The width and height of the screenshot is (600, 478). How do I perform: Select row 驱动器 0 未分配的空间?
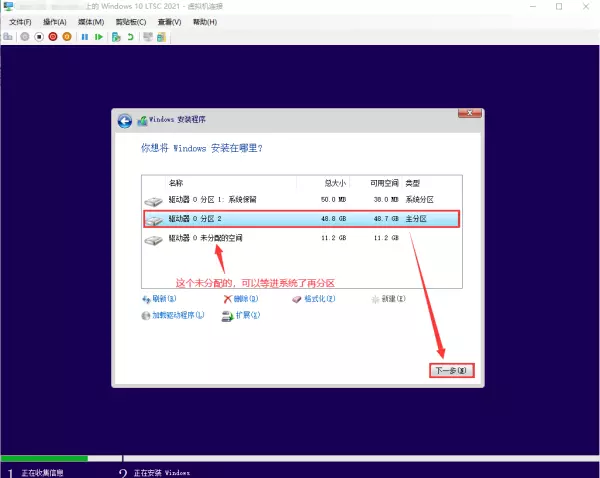pyautogui.click(x=302, y=238)
